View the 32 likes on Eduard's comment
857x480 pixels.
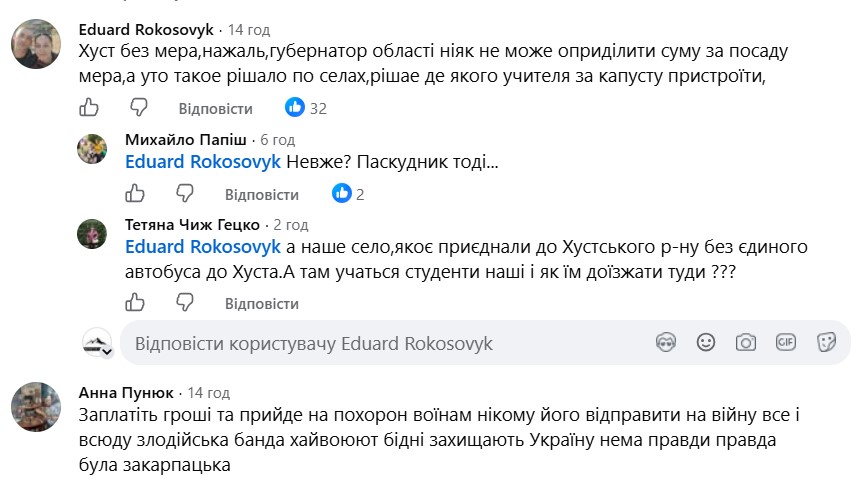[306, 108]
